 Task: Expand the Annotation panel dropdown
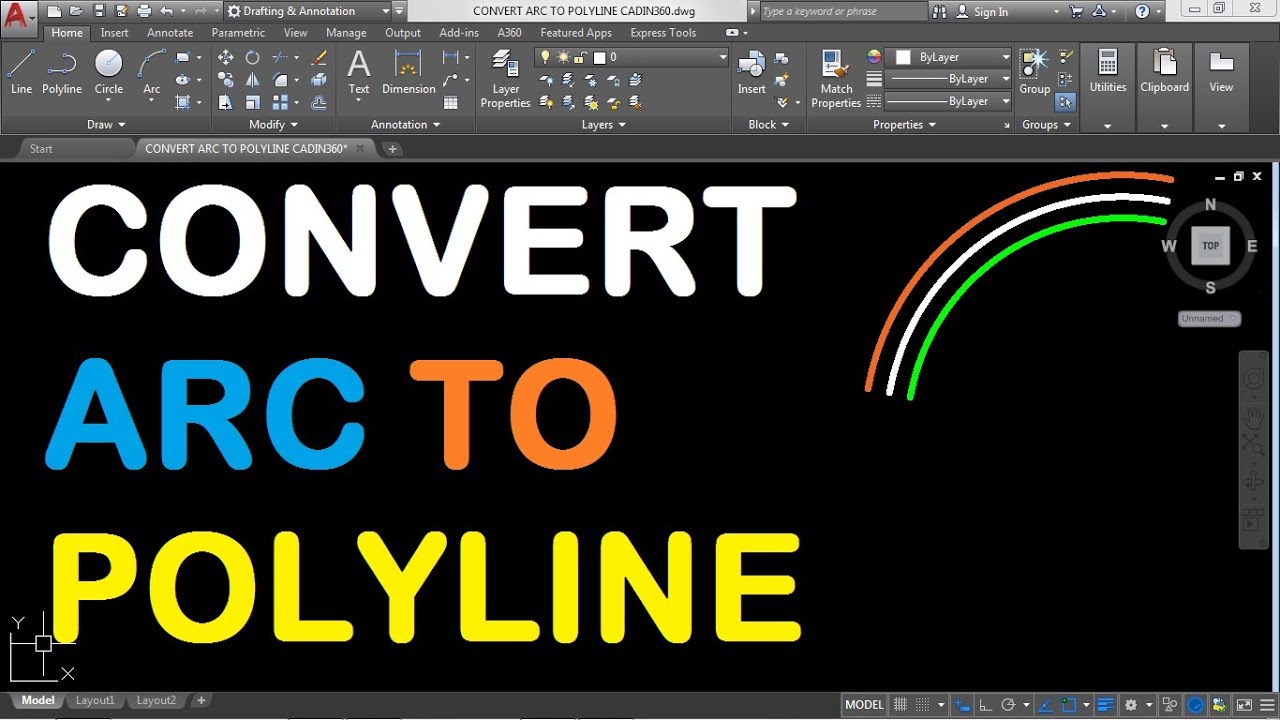(x=405, y=125)
